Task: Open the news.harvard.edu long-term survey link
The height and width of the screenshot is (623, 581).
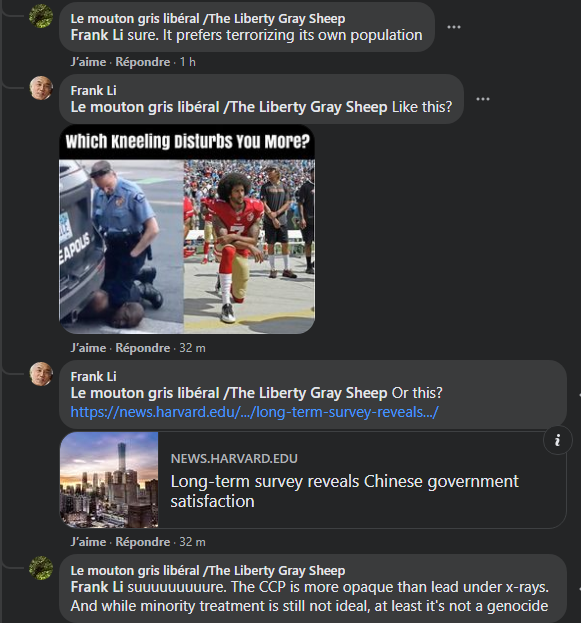Action: click(254, 412)
